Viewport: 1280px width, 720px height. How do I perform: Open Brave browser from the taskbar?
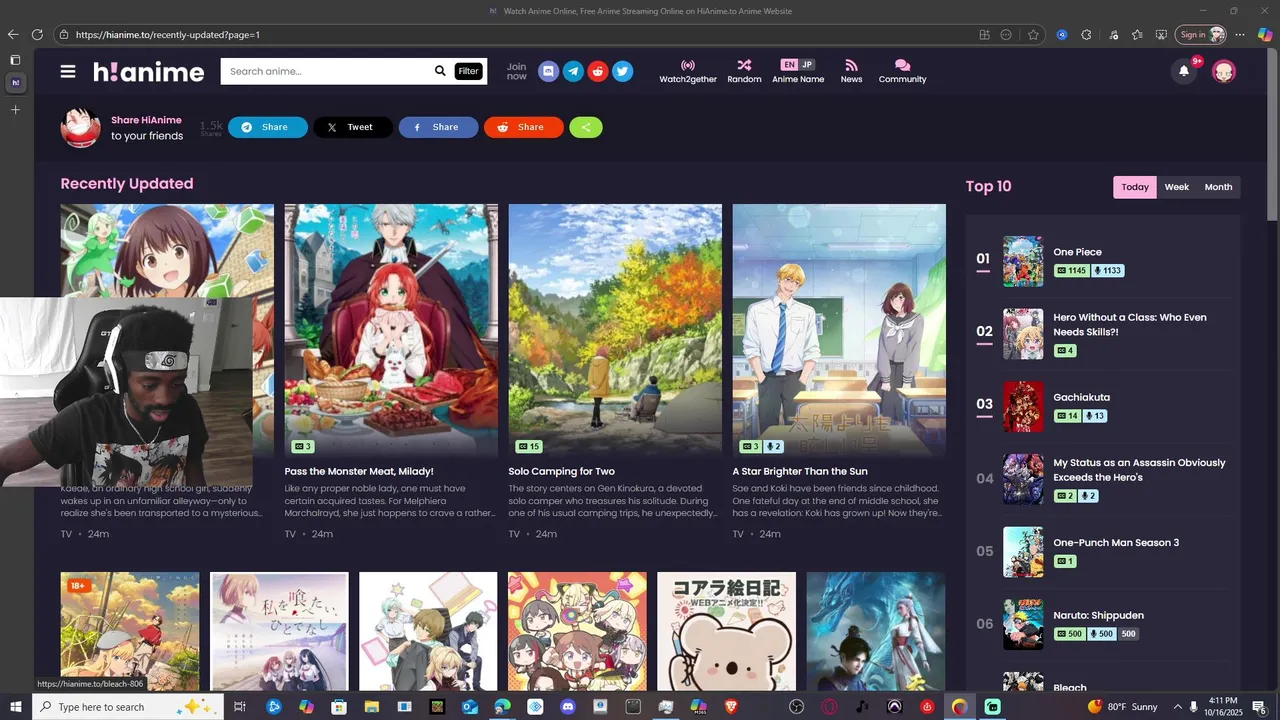[x=731, y=707]
